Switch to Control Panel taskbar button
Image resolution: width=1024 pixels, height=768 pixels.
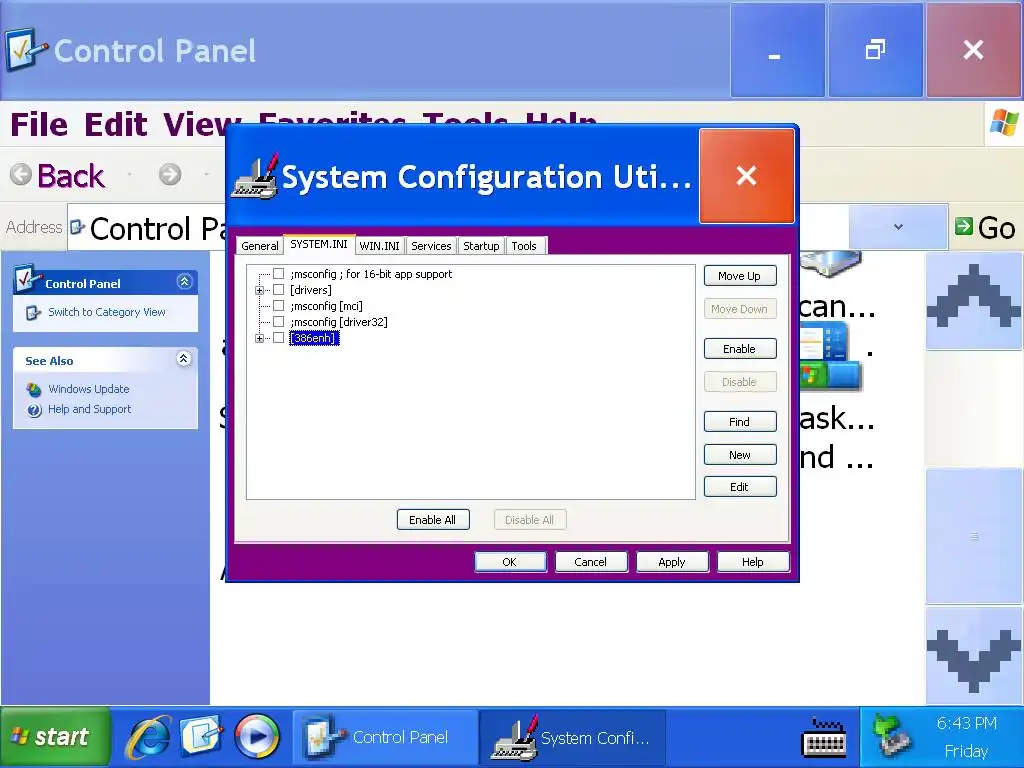point(385,737)
